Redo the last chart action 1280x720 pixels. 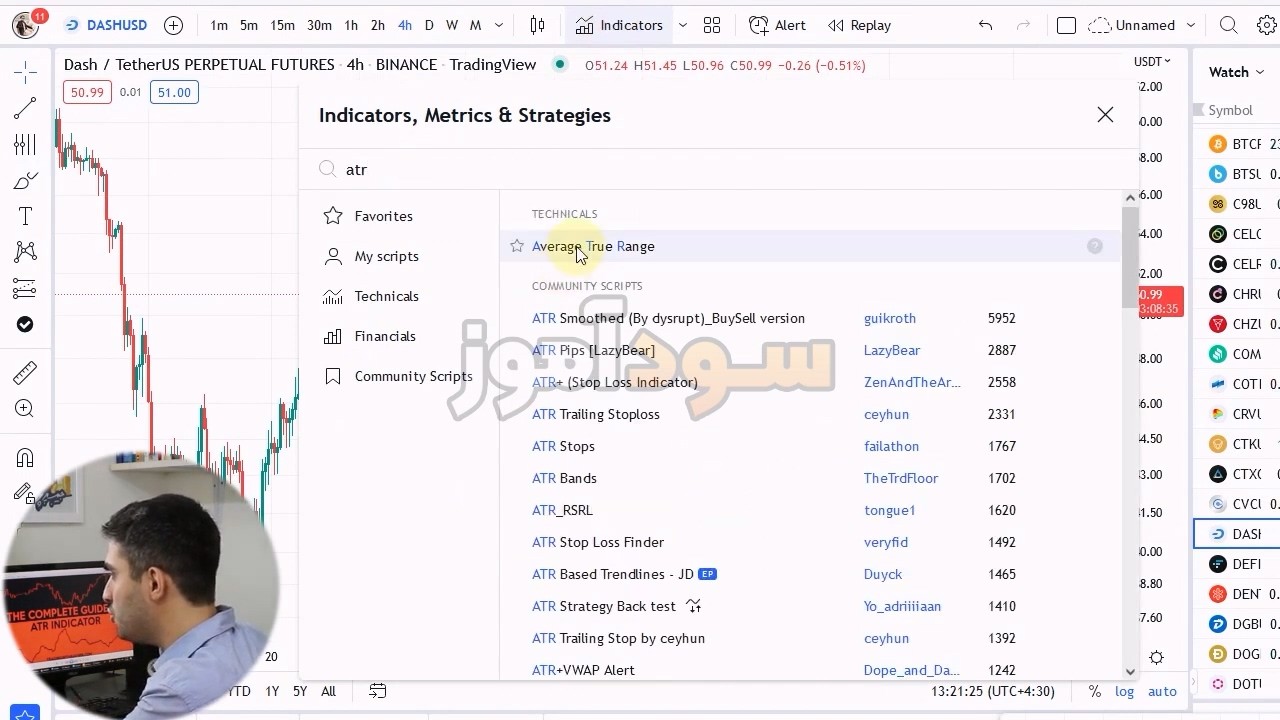click(1023, 25)
